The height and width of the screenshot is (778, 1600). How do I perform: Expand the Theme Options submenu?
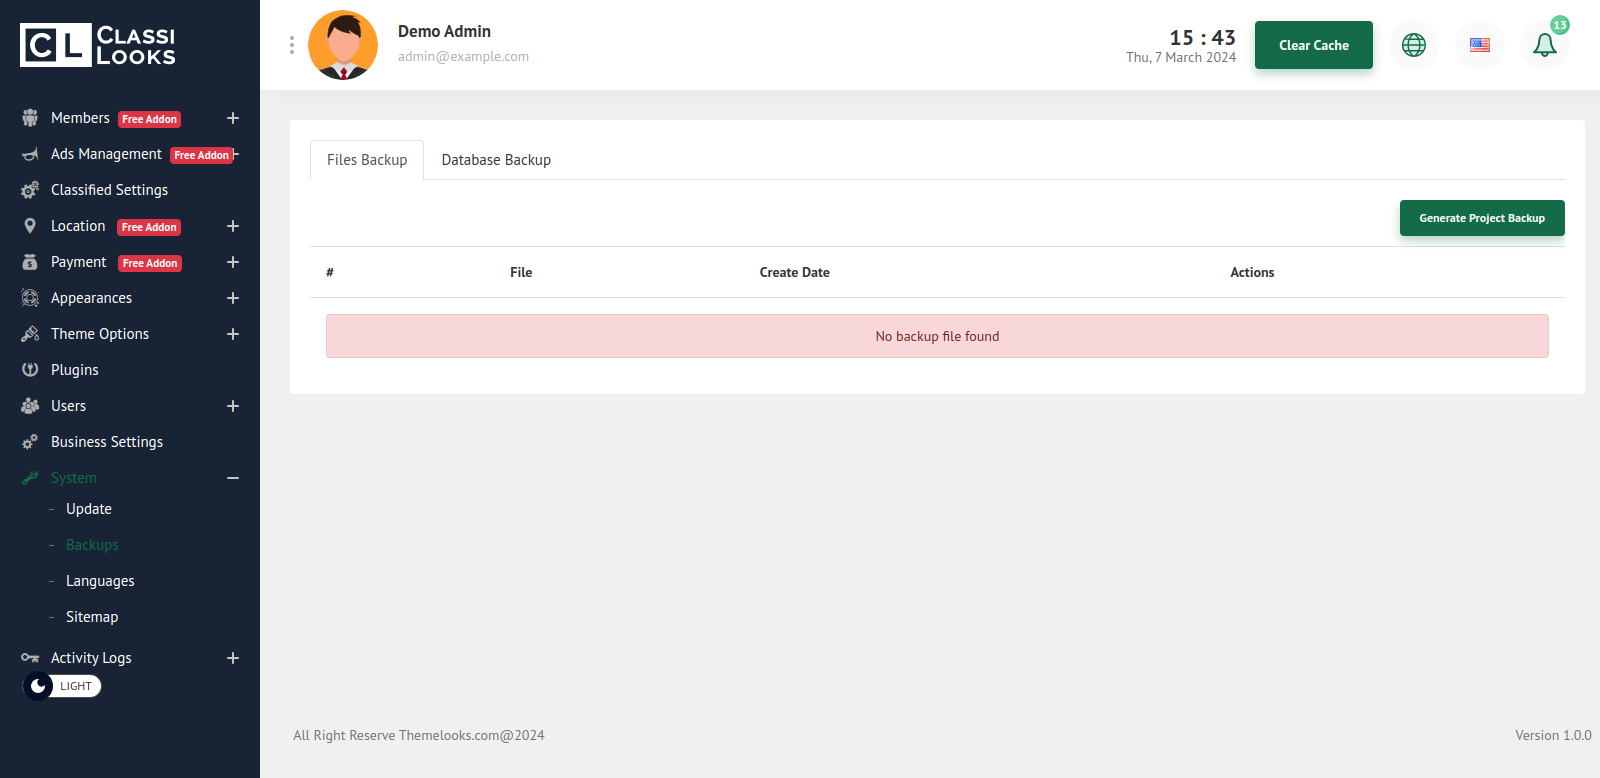point(232,334)
